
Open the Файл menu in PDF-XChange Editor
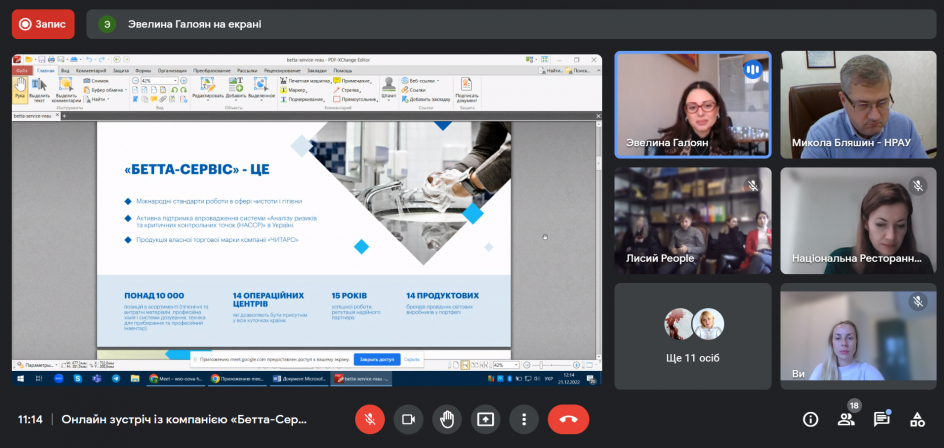tap(22, 71)
